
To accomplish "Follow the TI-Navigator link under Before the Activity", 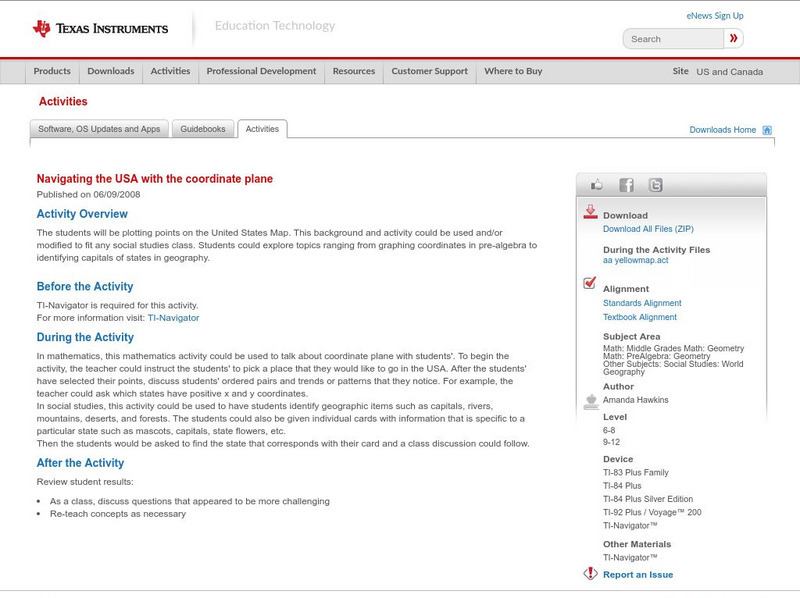I will [173, 318].
